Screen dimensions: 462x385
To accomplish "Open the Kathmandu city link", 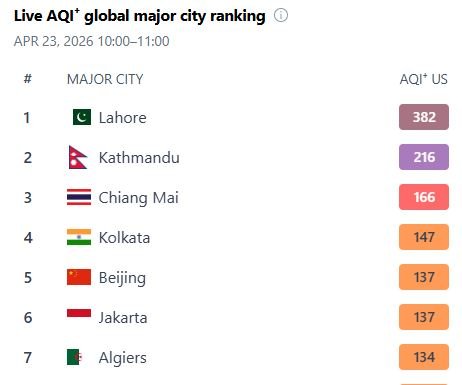I will tap(139, 158).
